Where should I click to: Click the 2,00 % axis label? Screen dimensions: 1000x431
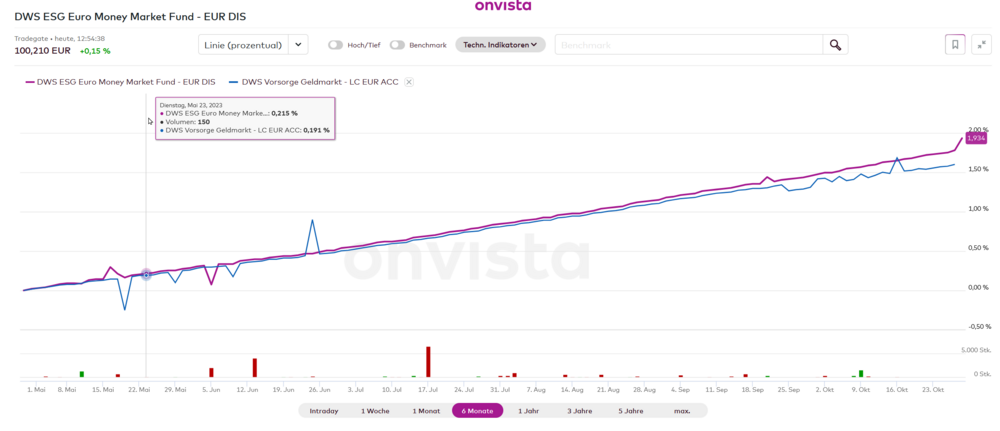click(978, 129)
